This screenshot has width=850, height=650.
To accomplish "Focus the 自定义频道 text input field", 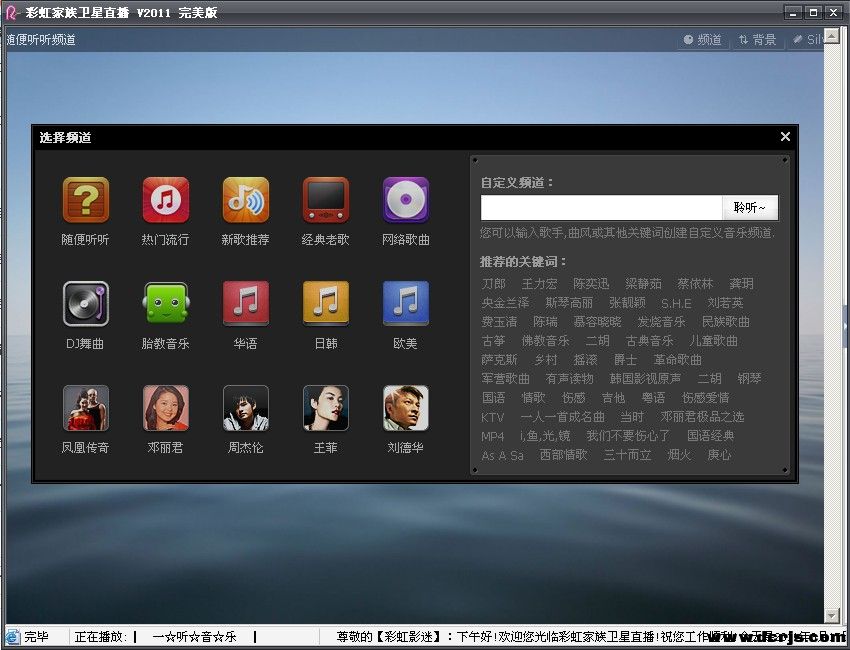I will [601, 208].
